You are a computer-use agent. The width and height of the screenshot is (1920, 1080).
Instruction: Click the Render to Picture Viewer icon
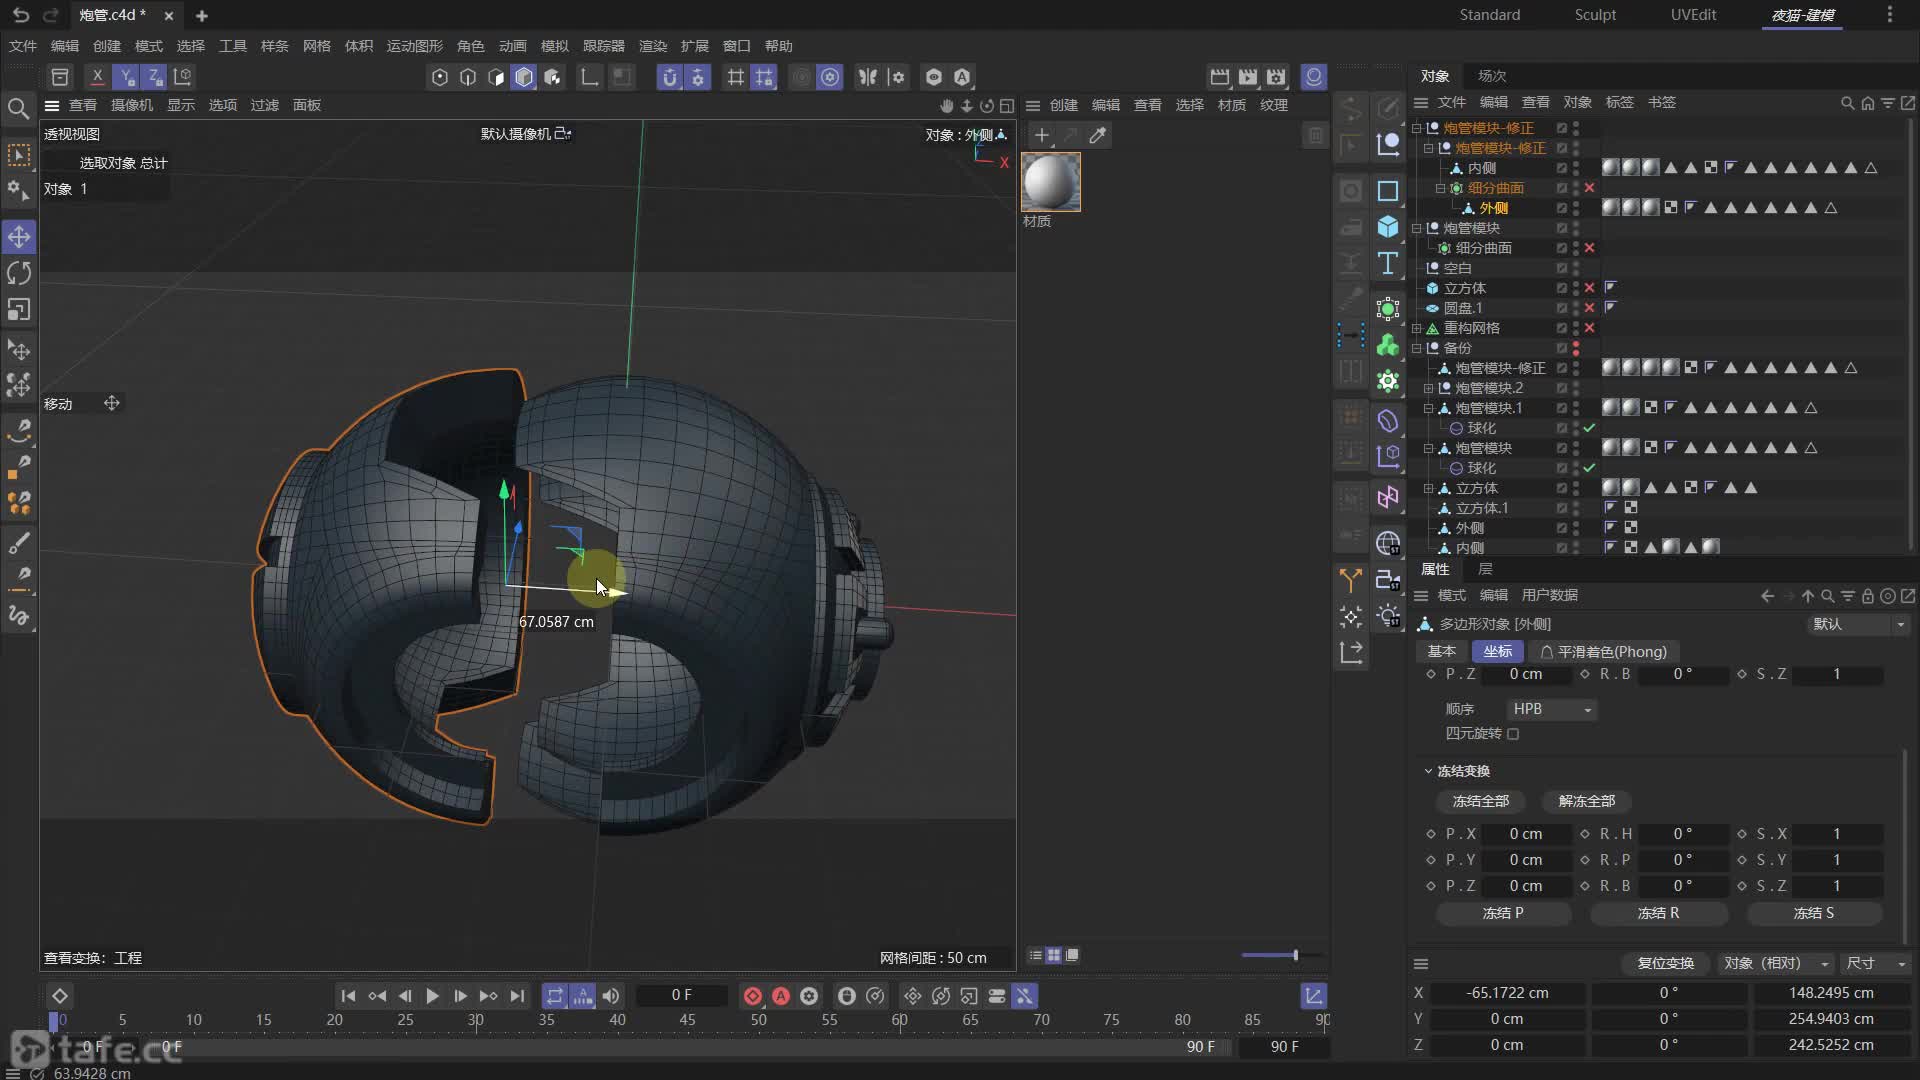(1248, 77)
